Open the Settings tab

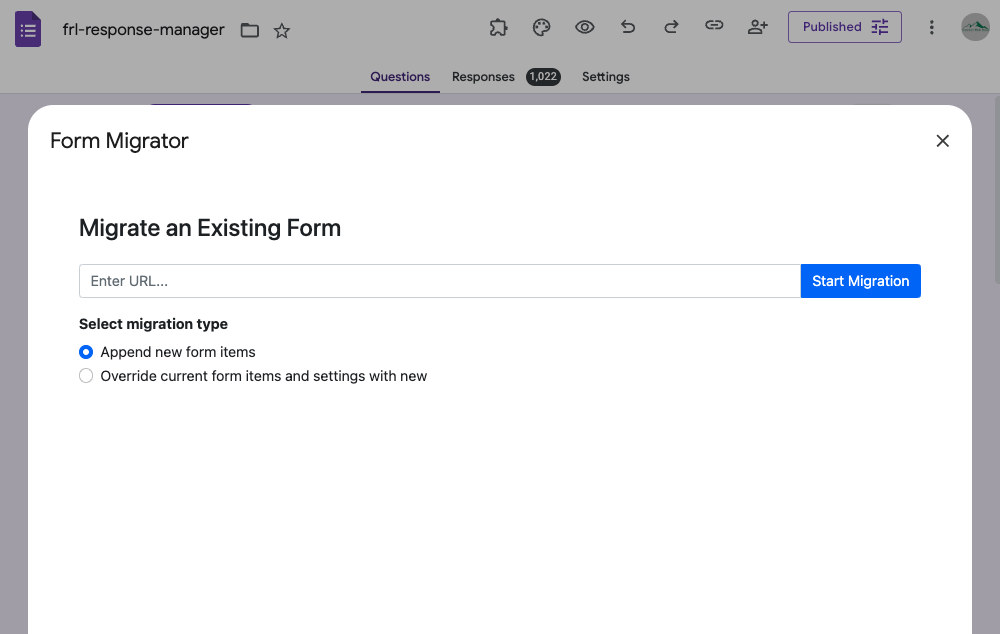click(x=605, y=76)
